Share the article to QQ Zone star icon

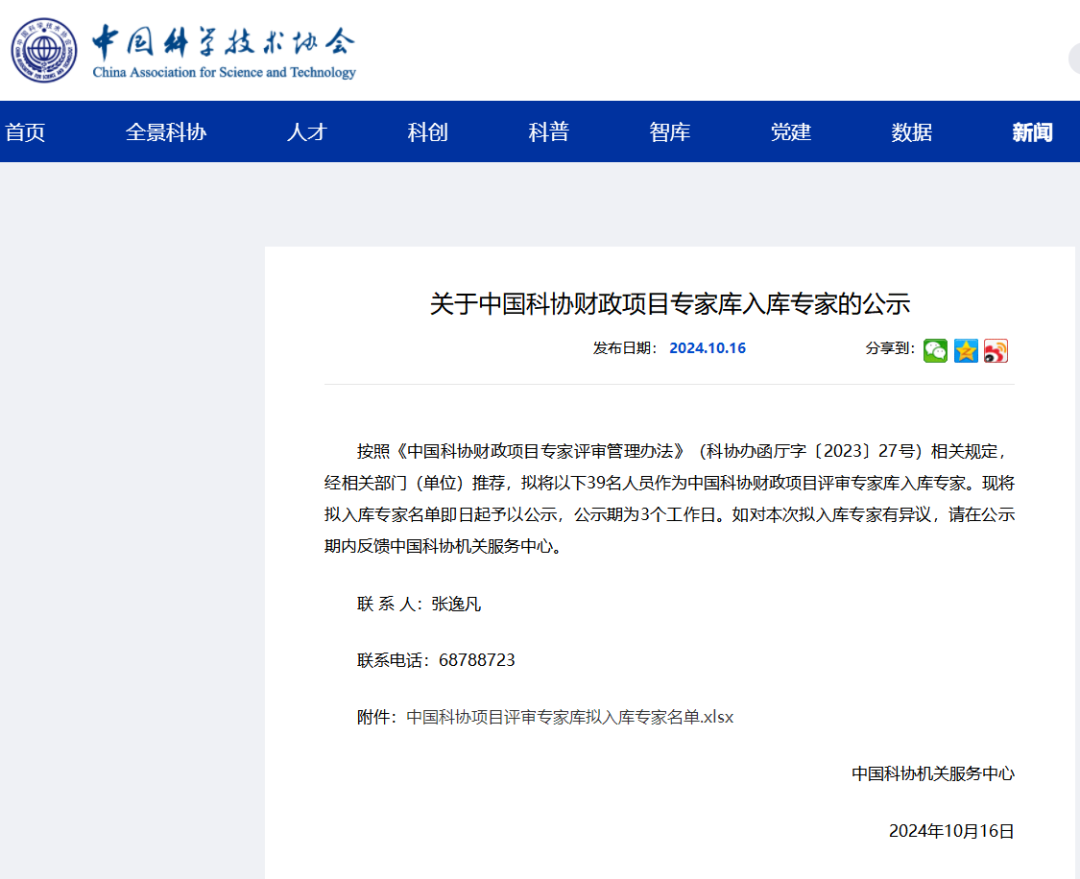click(x=966, y=351)
